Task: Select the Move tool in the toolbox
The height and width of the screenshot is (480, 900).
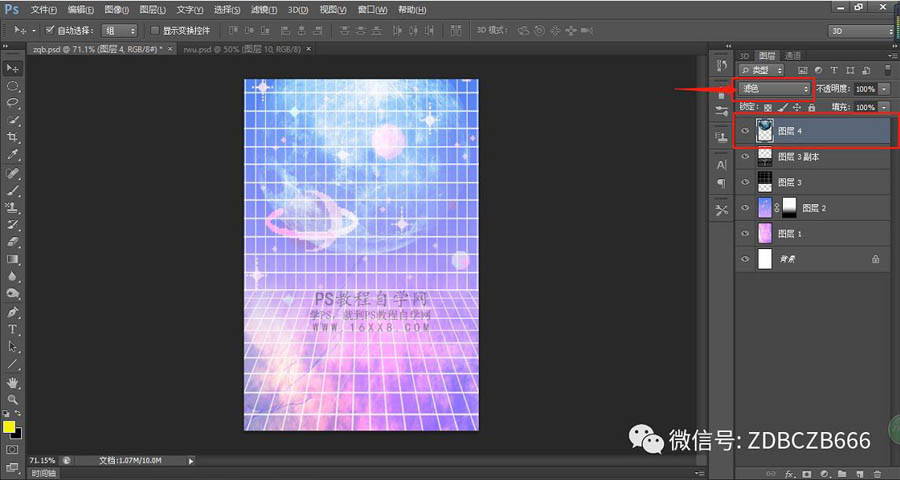Action: pos(14,68)
